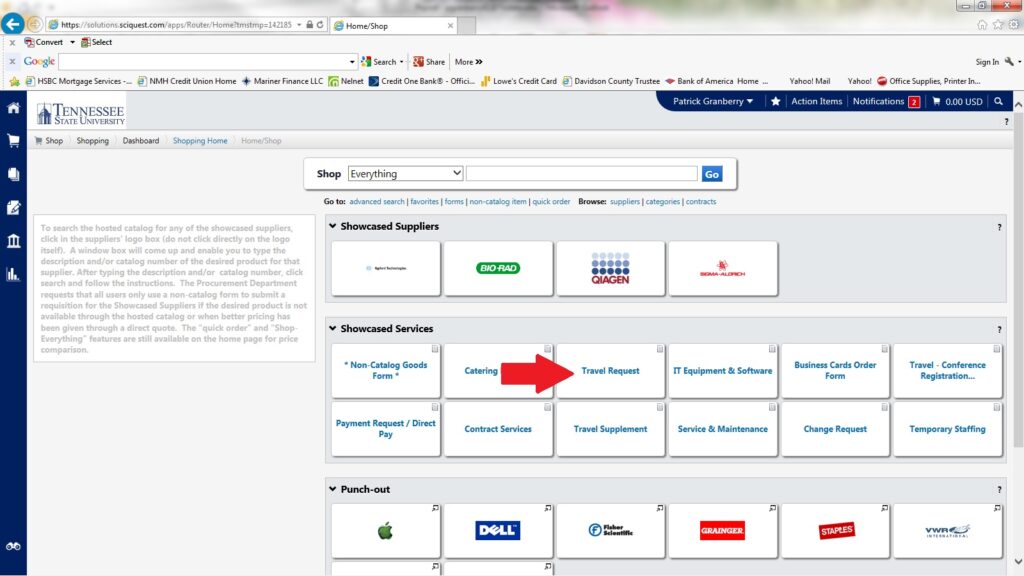Open the Shop Everything category dropdown
Image resolution: width=1024 pixels, height=576 pixels.
[405, 174]
